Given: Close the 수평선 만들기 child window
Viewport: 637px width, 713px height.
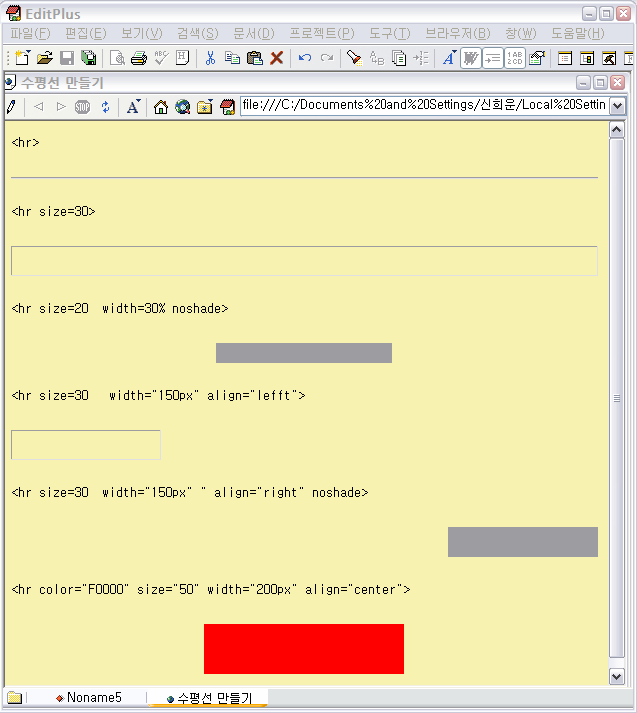Looking at the screenshot, I should 617,83.
